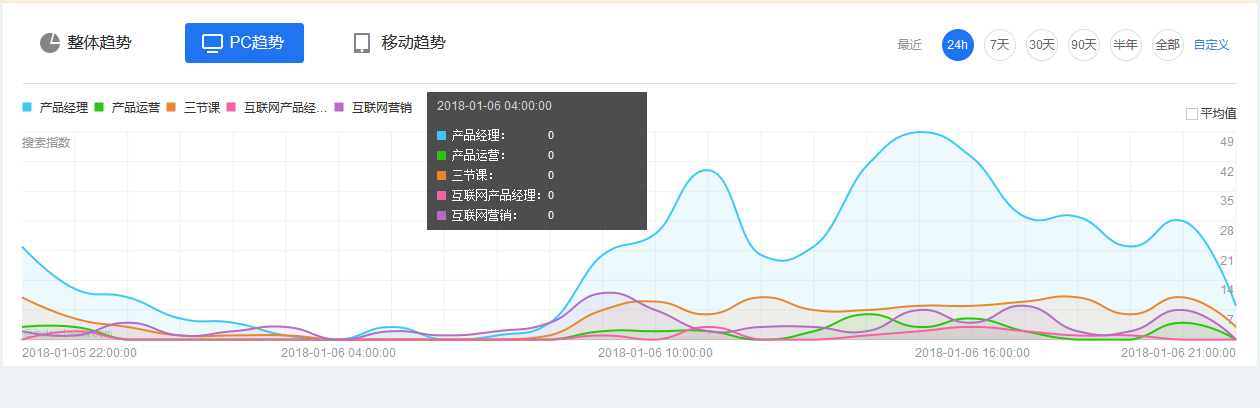
Task: Select the 24h time range
Action: 957,45
